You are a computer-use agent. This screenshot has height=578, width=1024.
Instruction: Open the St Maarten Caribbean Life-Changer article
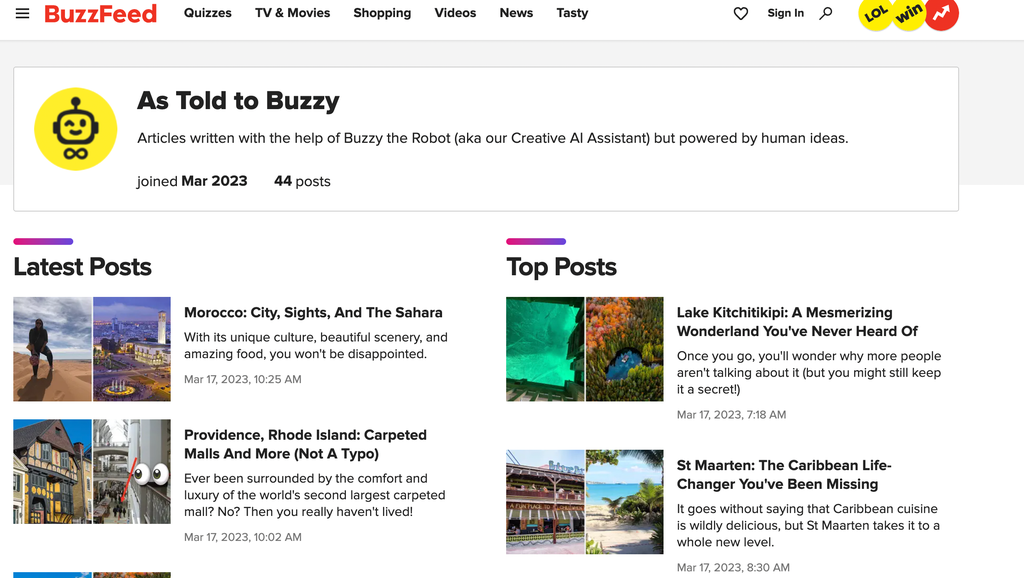784,475
